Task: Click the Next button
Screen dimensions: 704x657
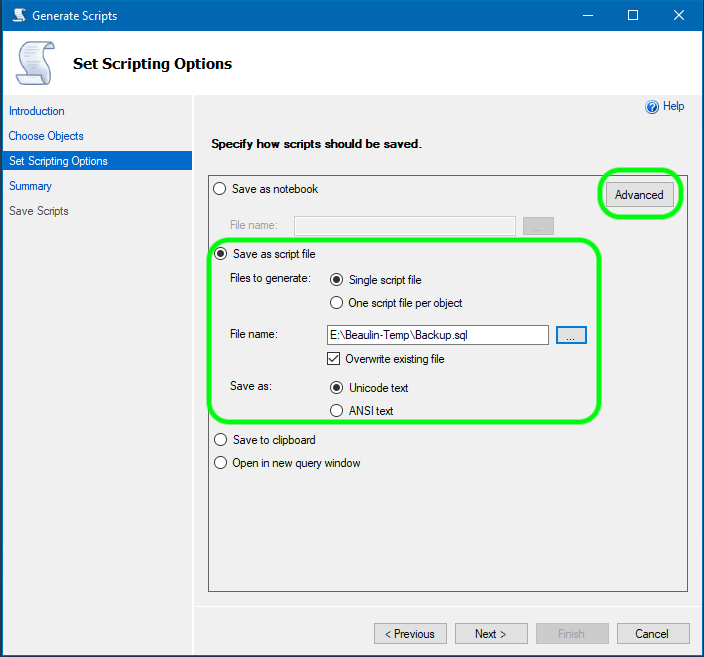Action: (491, 634)
